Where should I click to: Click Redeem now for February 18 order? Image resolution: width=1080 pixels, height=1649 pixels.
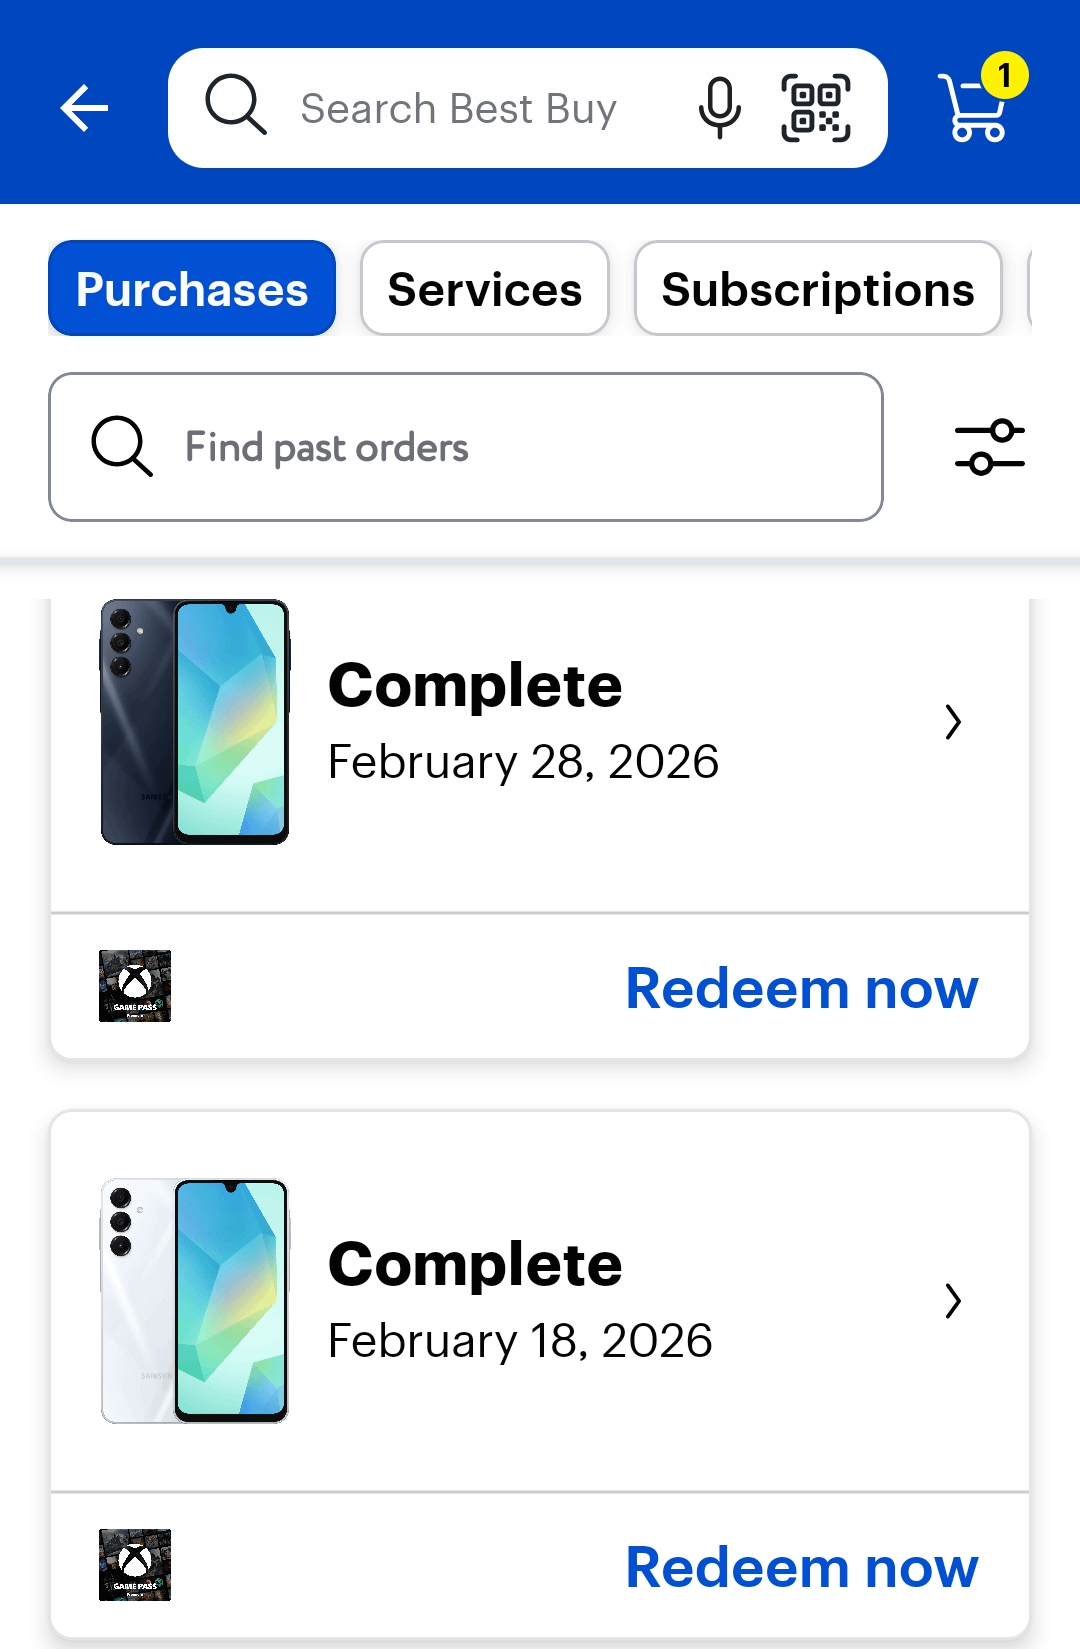pyautogui.click(x=801, y=1567)
